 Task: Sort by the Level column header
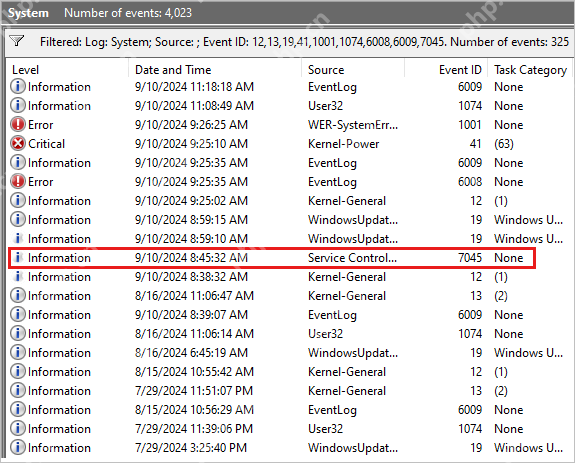25,70
